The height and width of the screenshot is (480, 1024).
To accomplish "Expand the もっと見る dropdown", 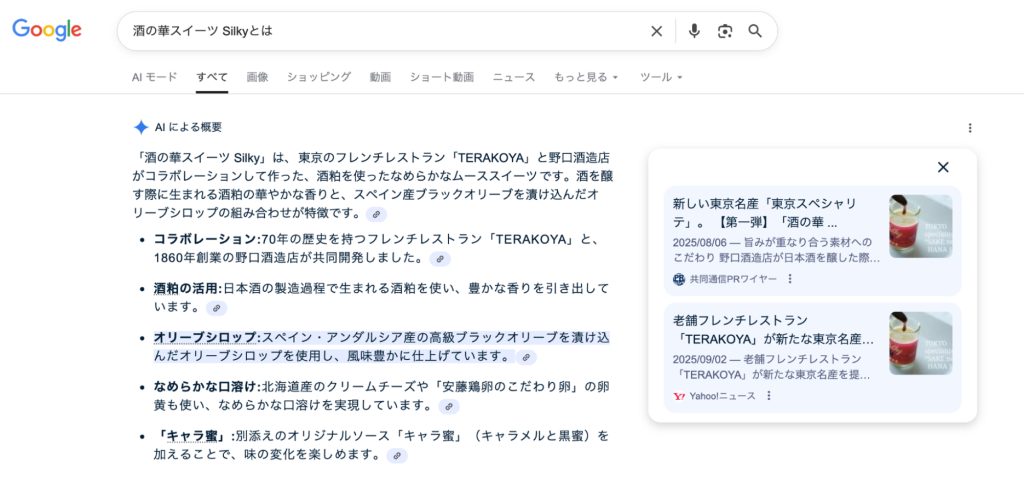I will (x=586, y=77).
